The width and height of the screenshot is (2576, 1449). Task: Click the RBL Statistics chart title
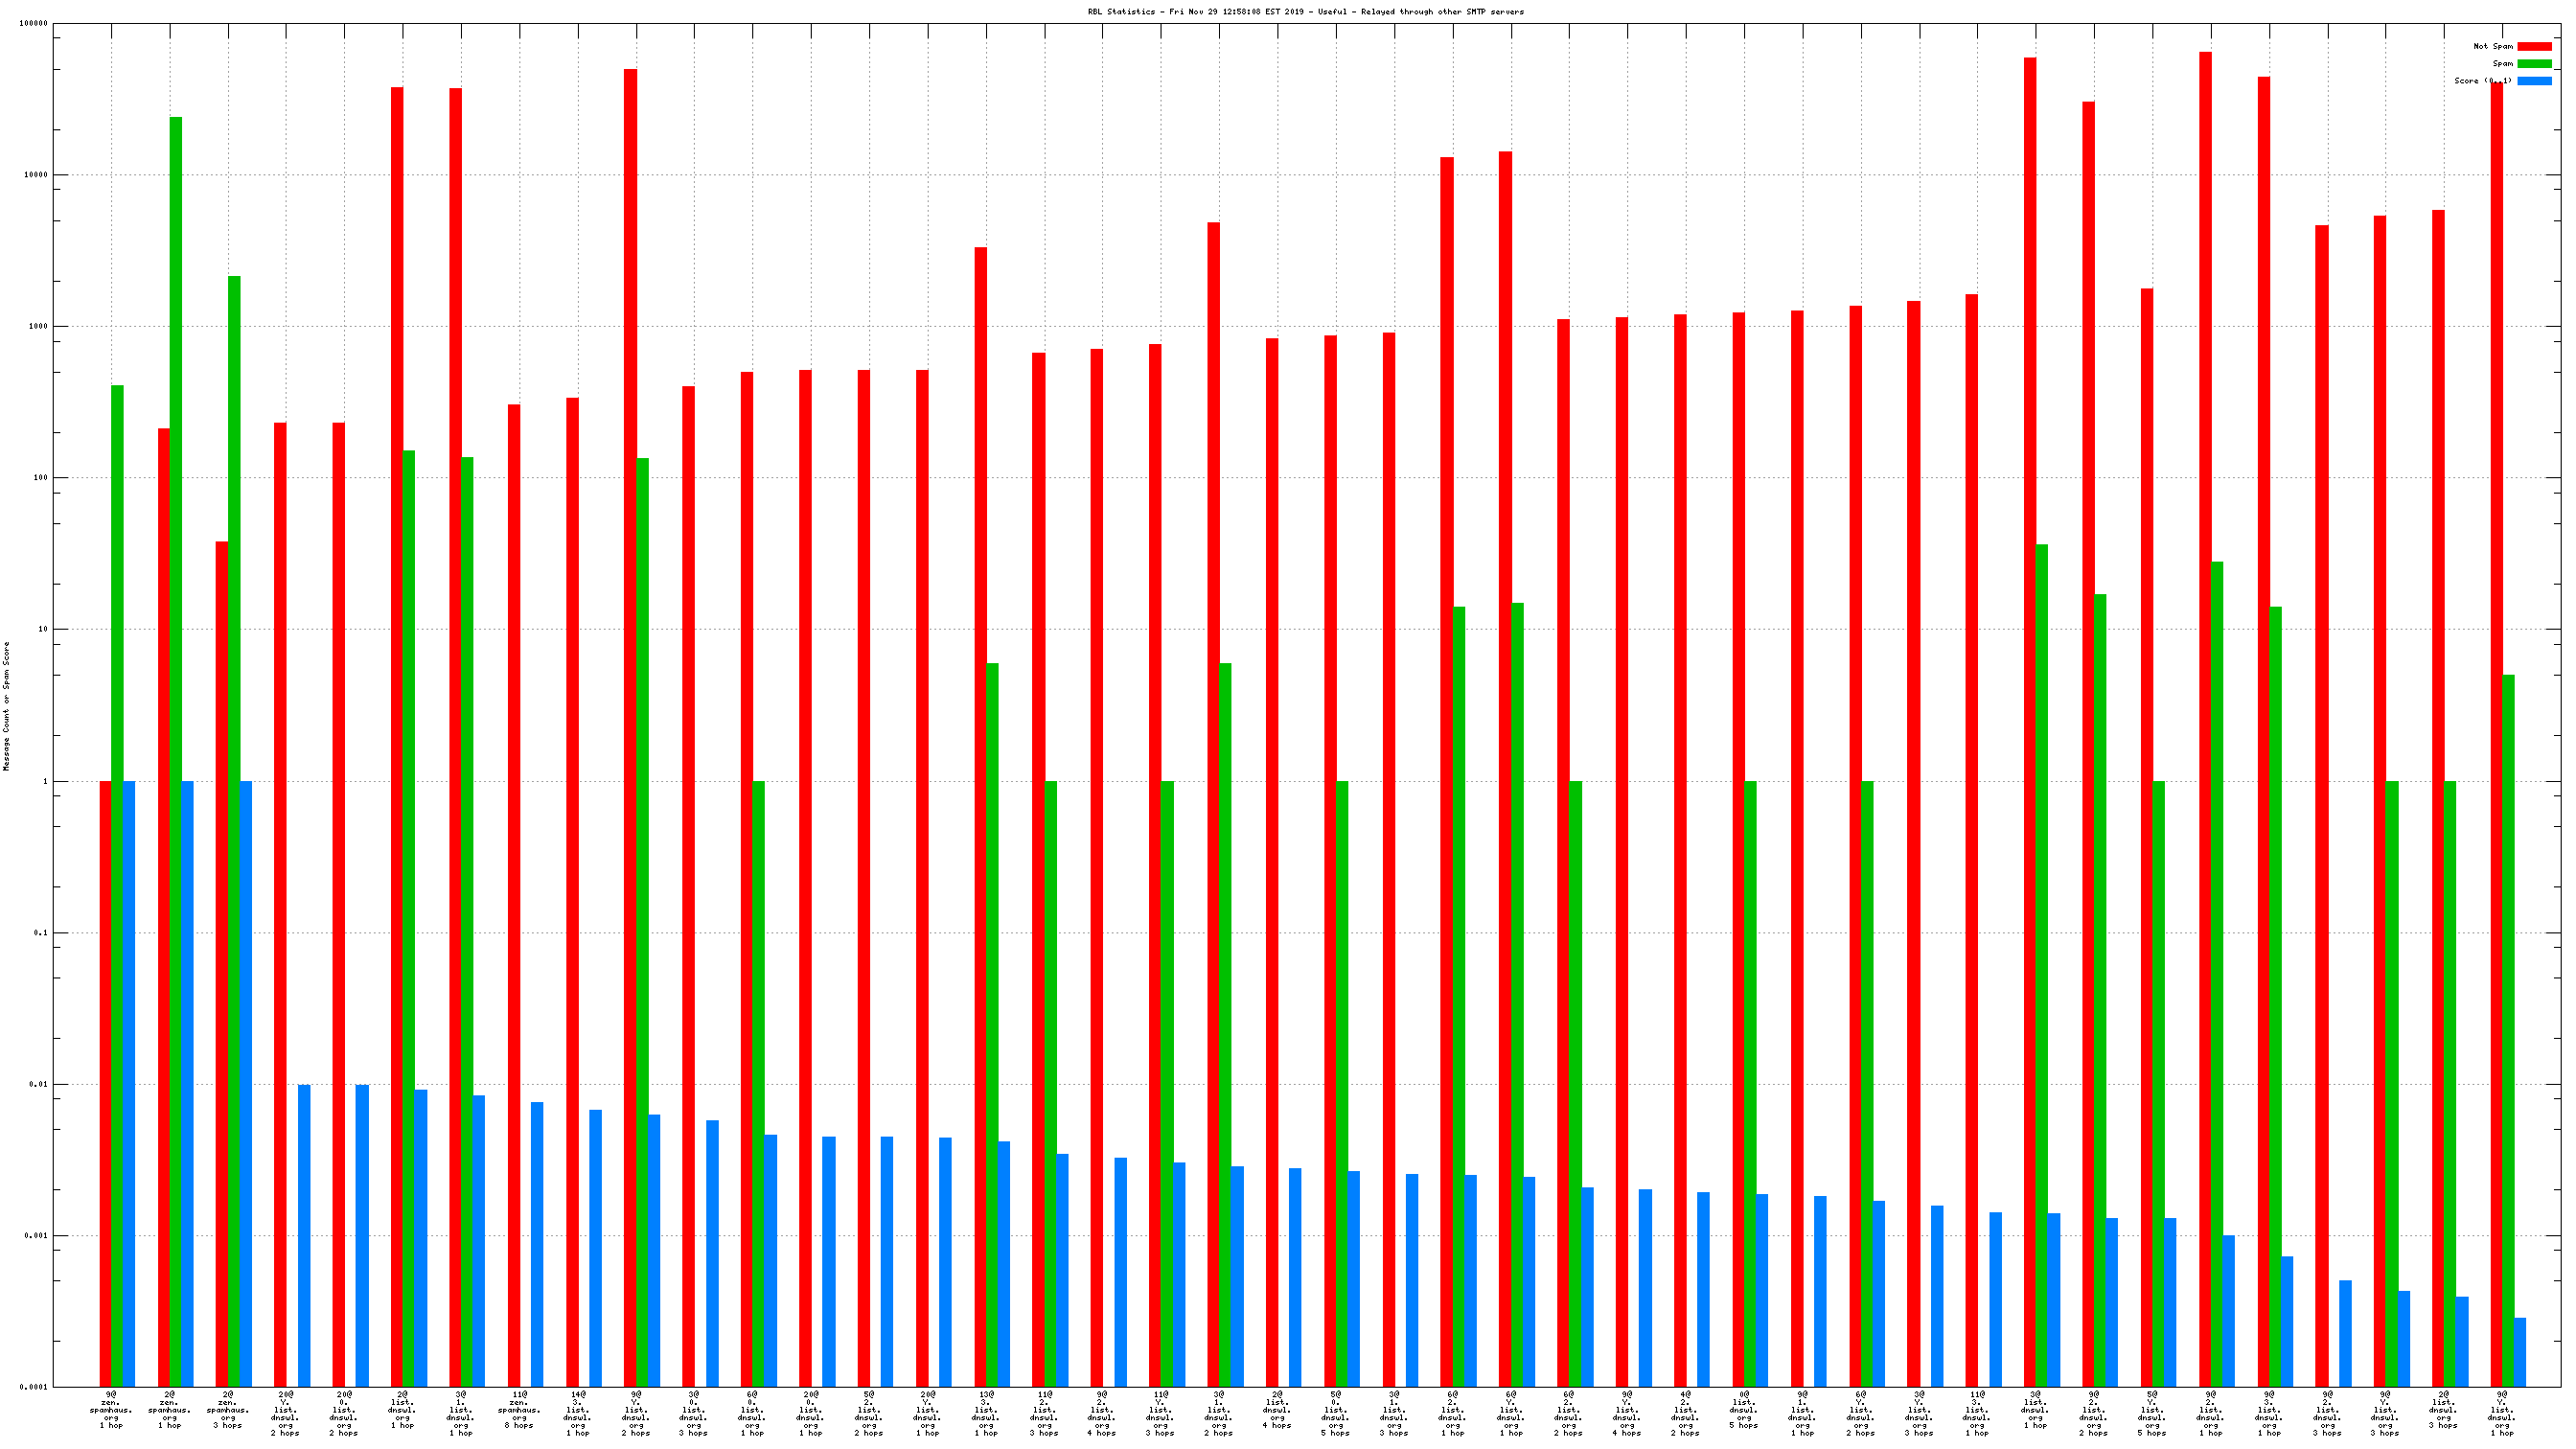[x=1305, y=12]
